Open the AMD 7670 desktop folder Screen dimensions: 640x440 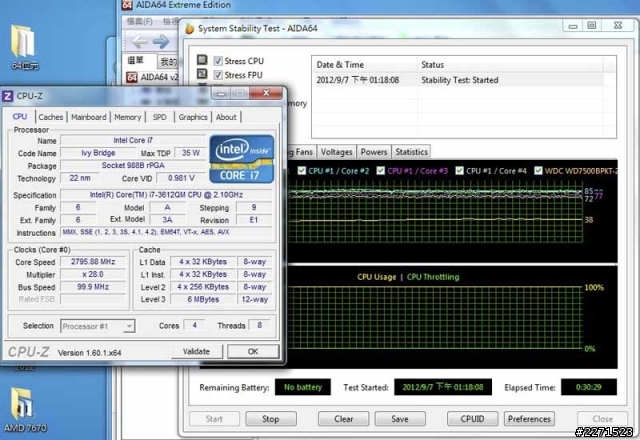pos(24,408)
